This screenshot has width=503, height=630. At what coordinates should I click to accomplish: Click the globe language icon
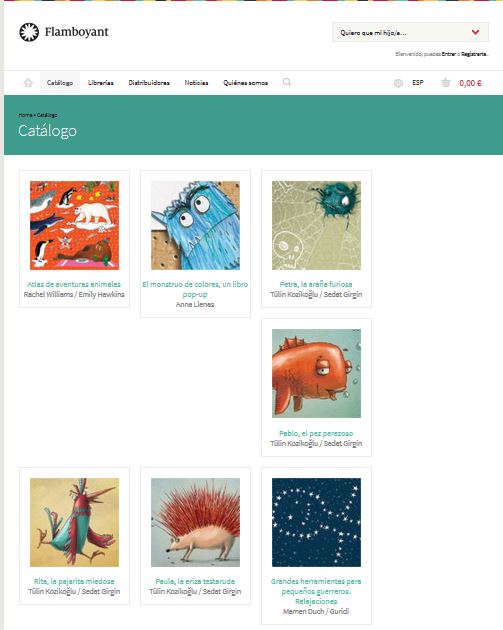398,83
